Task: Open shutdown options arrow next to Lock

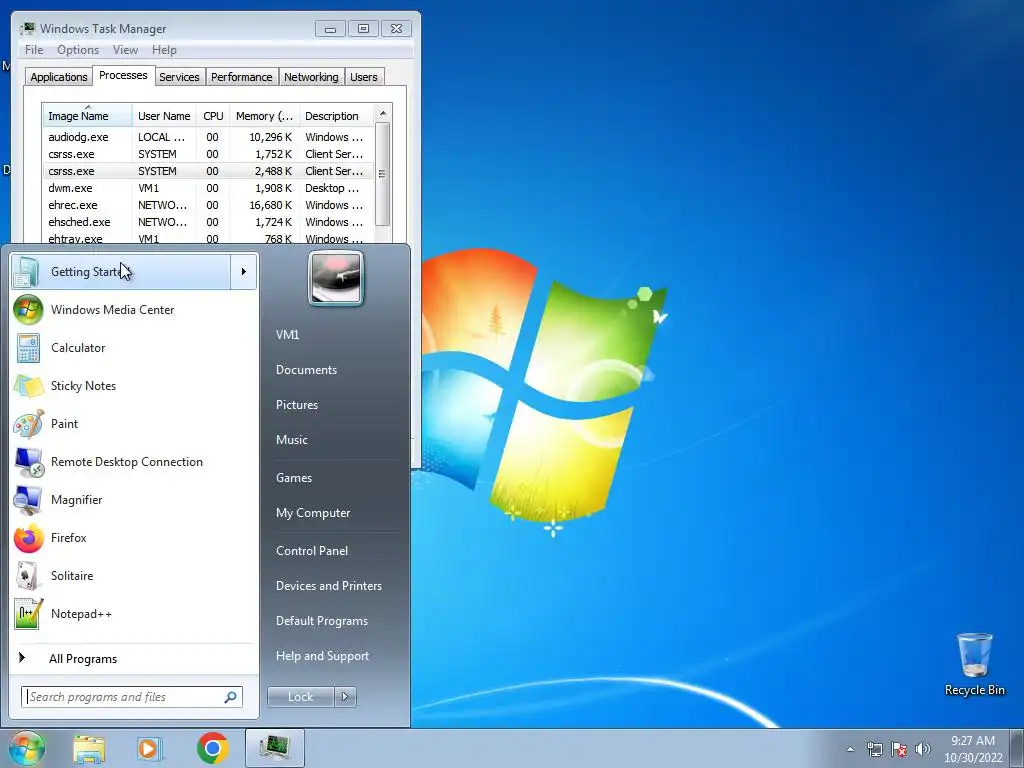Action: pyautogui.click(x=345, y=697)
